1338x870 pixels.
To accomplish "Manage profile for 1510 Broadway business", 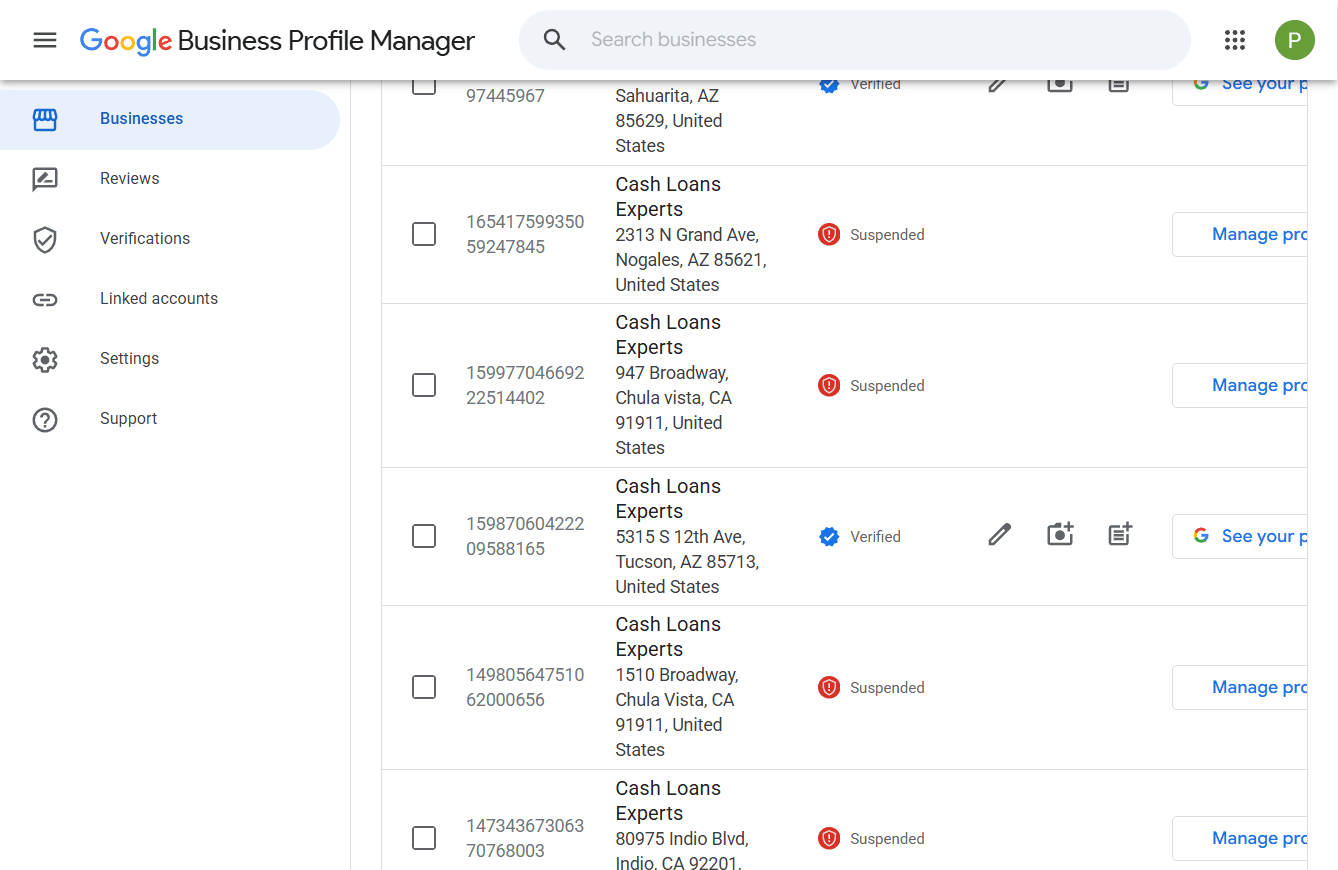I will [x=1240, y=687].
